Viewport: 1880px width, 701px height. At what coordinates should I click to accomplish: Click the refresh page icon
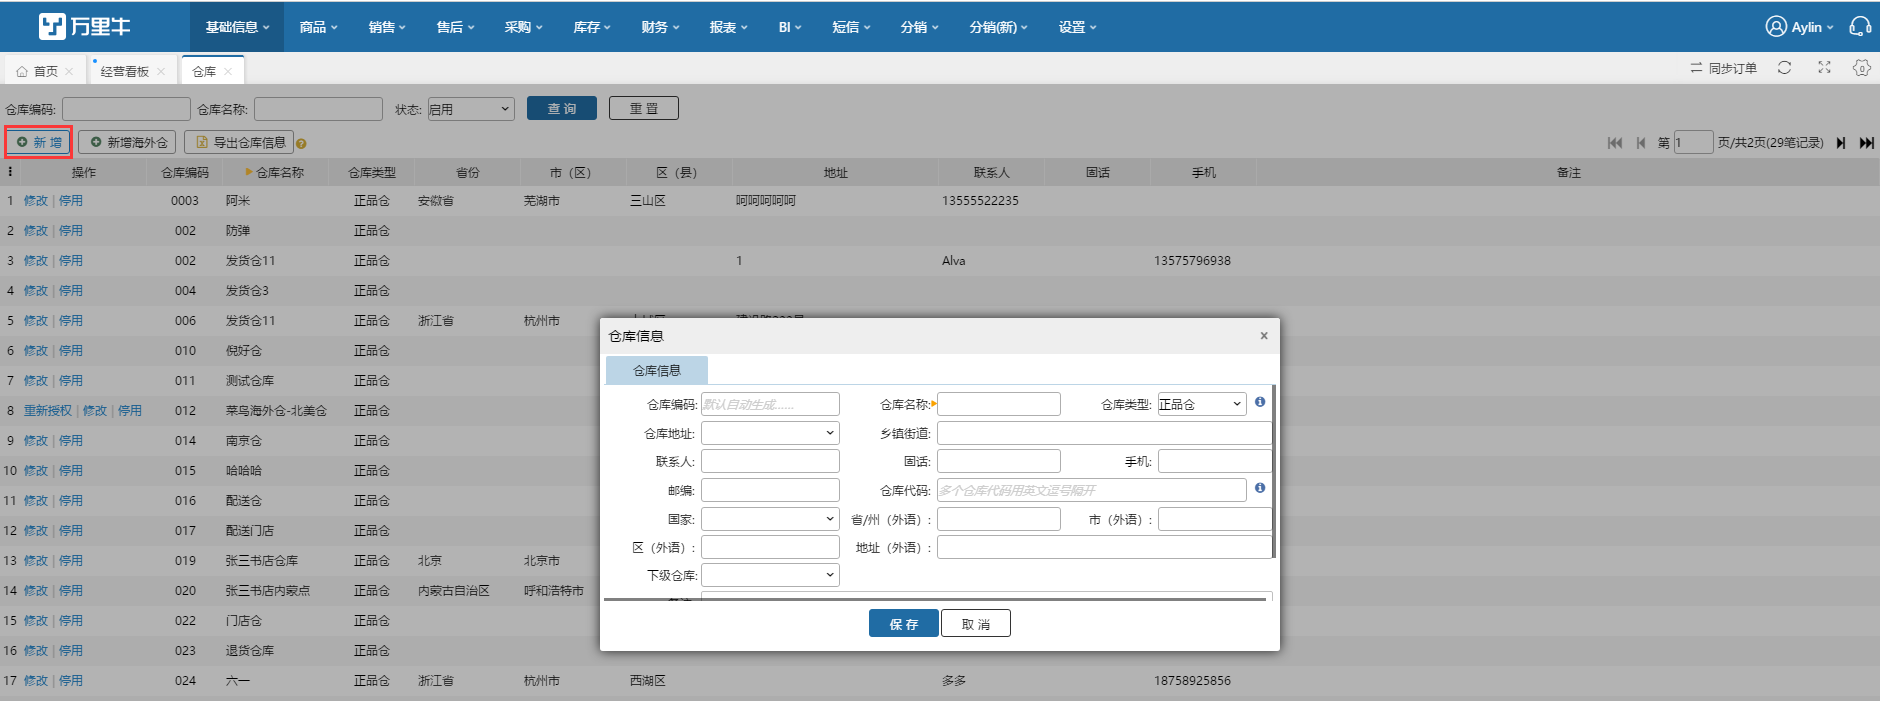(x=1784, y=68)
